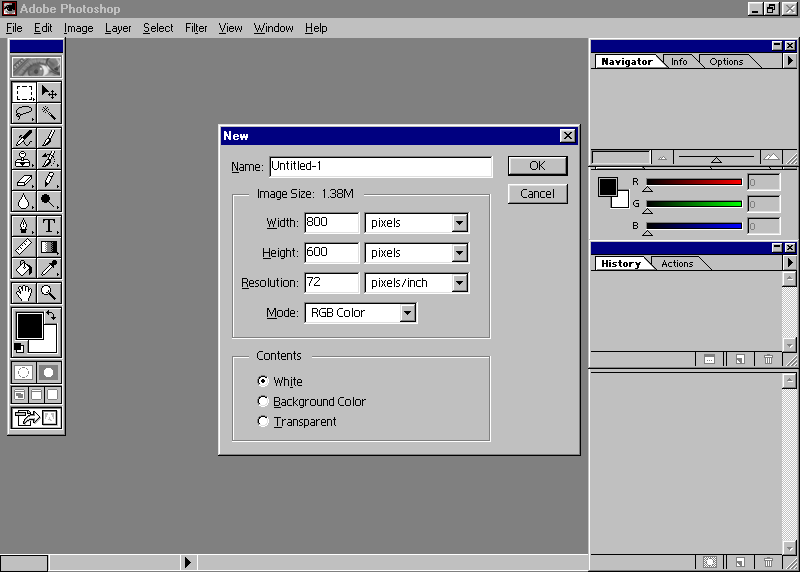Click the Name text field
Image resolution: width=800 pixels, height=572 pixels.
381,166
